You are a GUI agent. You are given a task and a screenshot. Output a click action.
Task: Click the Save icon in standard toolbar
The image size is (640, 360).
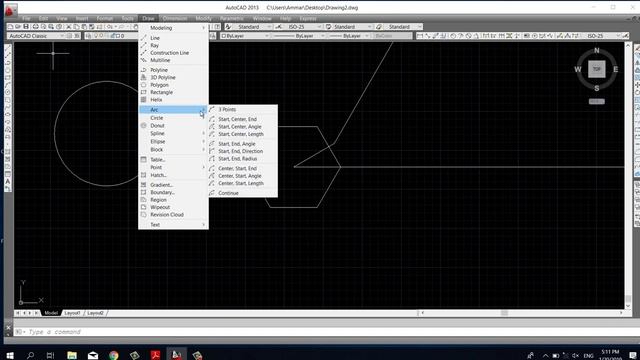[26, 27]
